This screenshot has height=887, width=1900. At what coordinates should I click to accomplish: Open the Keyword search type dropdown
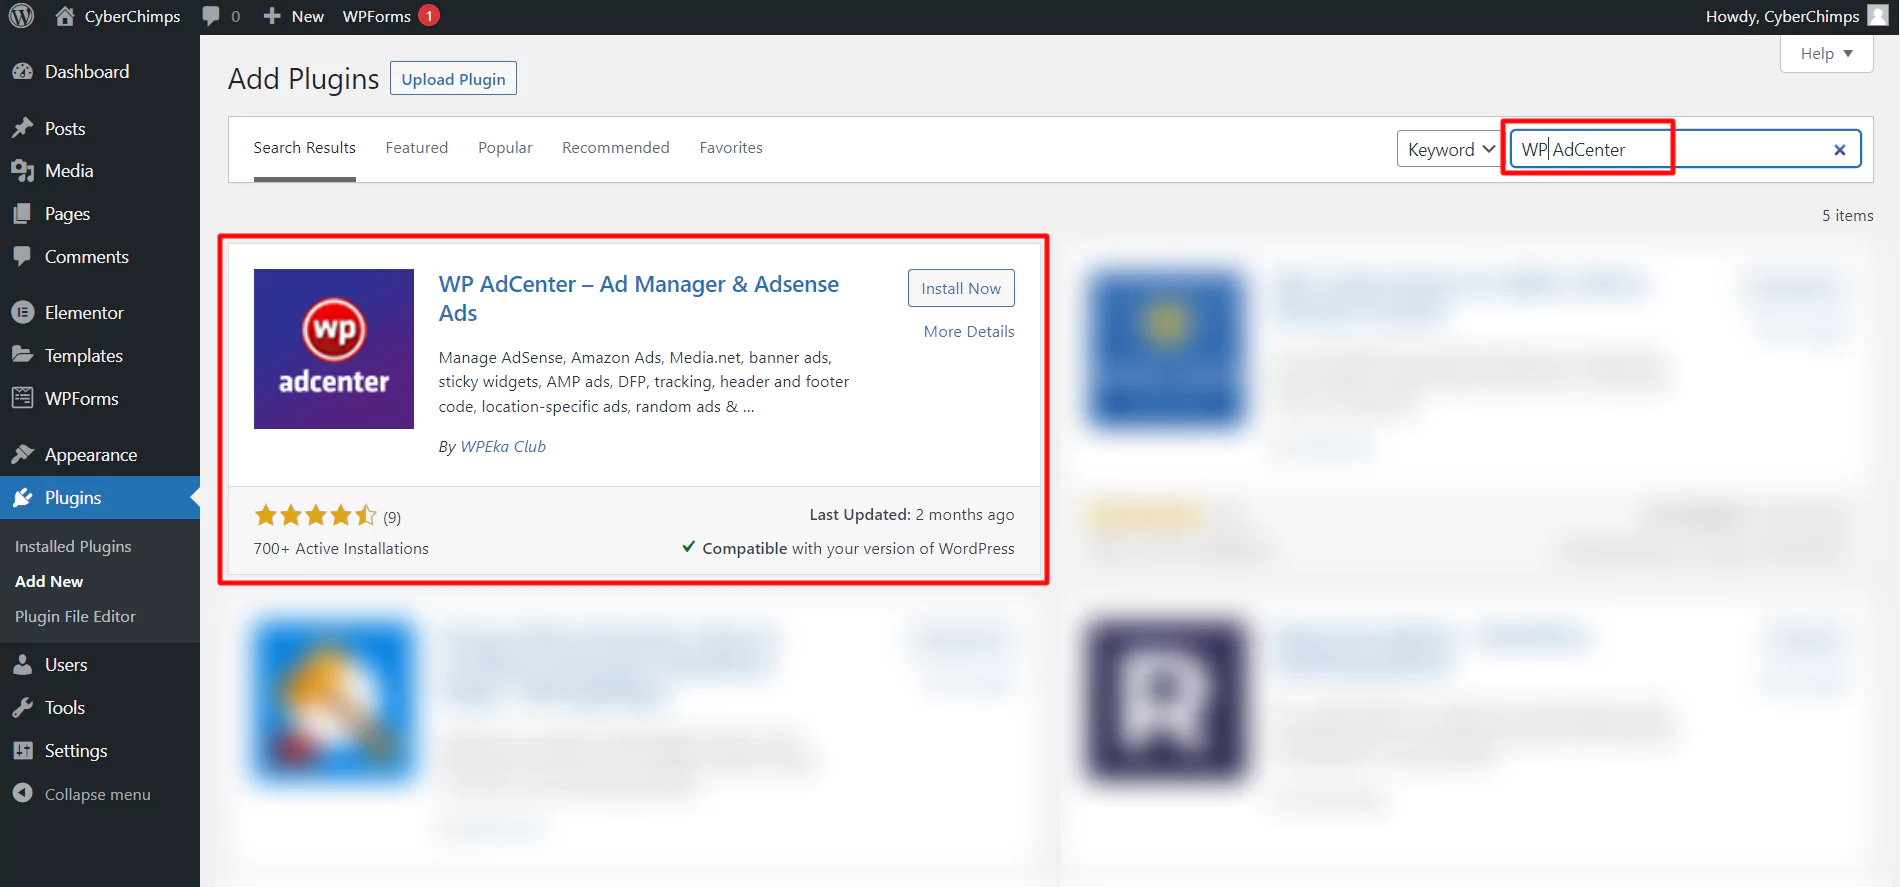coord(1449,149)
